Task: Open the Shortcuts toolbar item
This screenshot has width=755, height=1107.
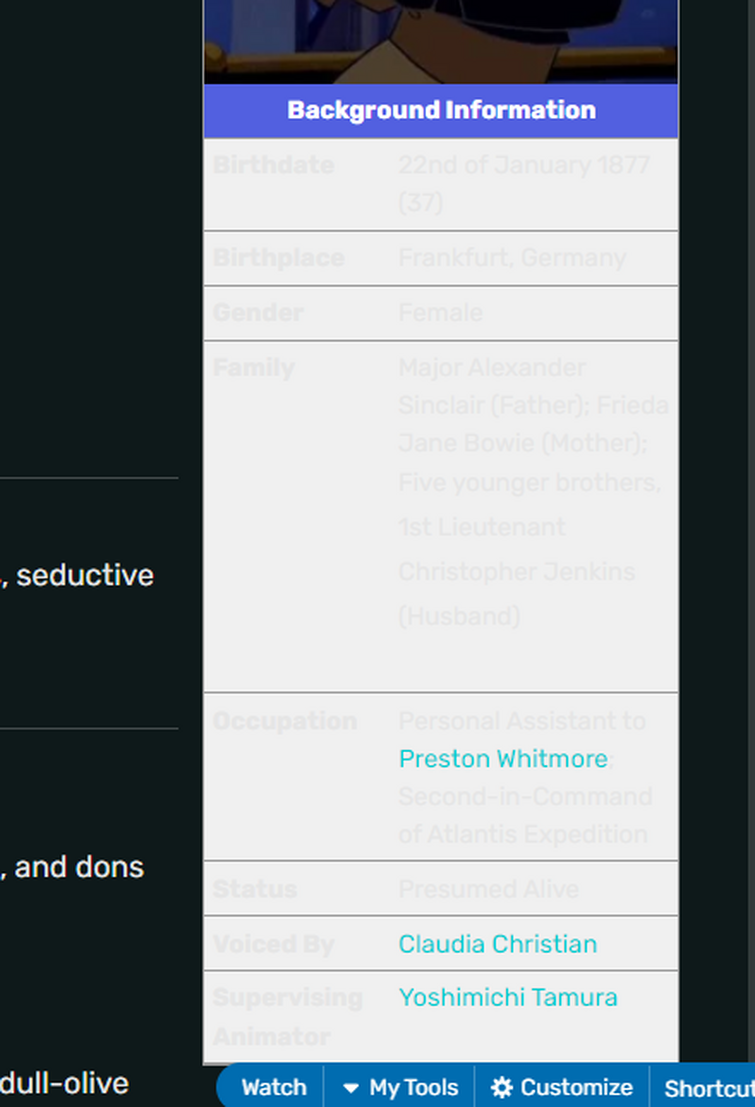Action: coord(709,1088)
